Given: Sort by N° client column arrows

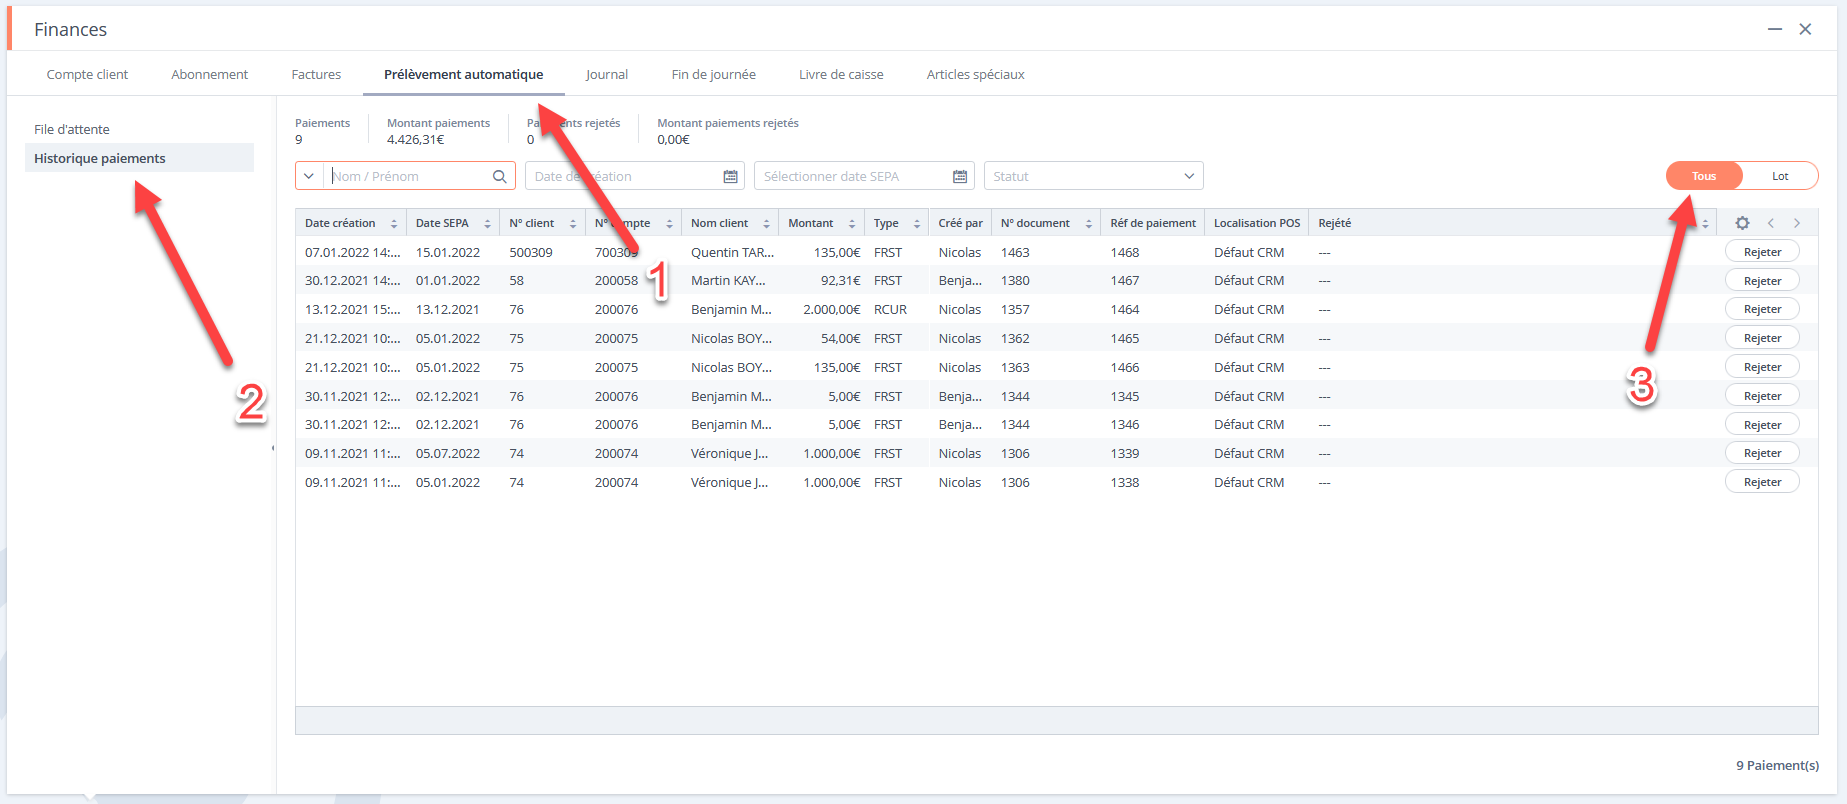Looking at the screenshot, I should [x=573, y=224].
